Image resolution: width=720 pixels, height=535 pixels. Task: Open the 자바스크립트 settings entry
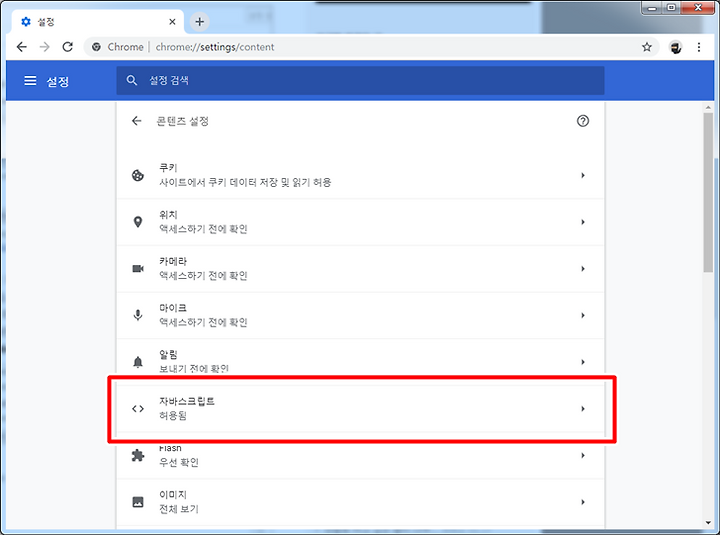click(x=360, y=409)
